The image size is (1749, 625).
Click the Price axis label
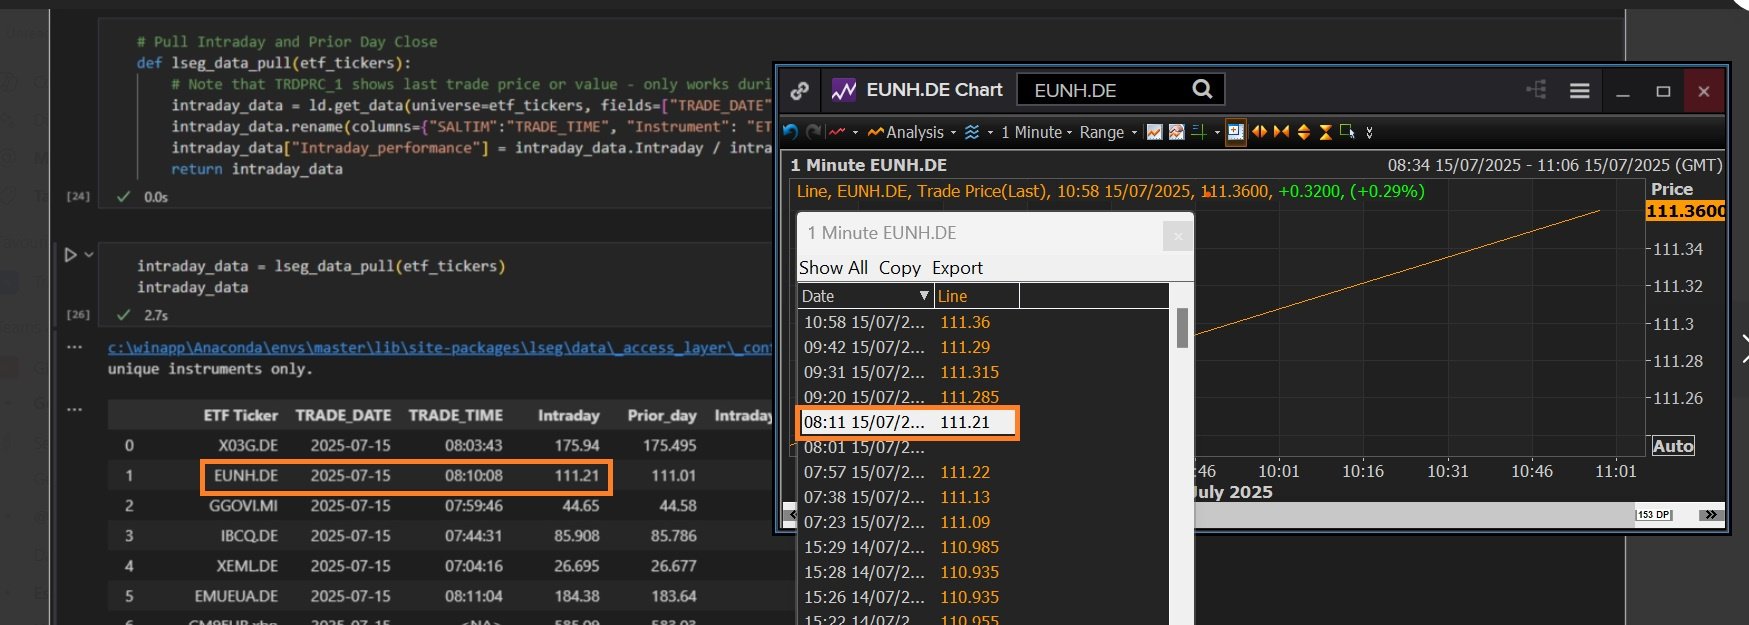pos(1672,189)
